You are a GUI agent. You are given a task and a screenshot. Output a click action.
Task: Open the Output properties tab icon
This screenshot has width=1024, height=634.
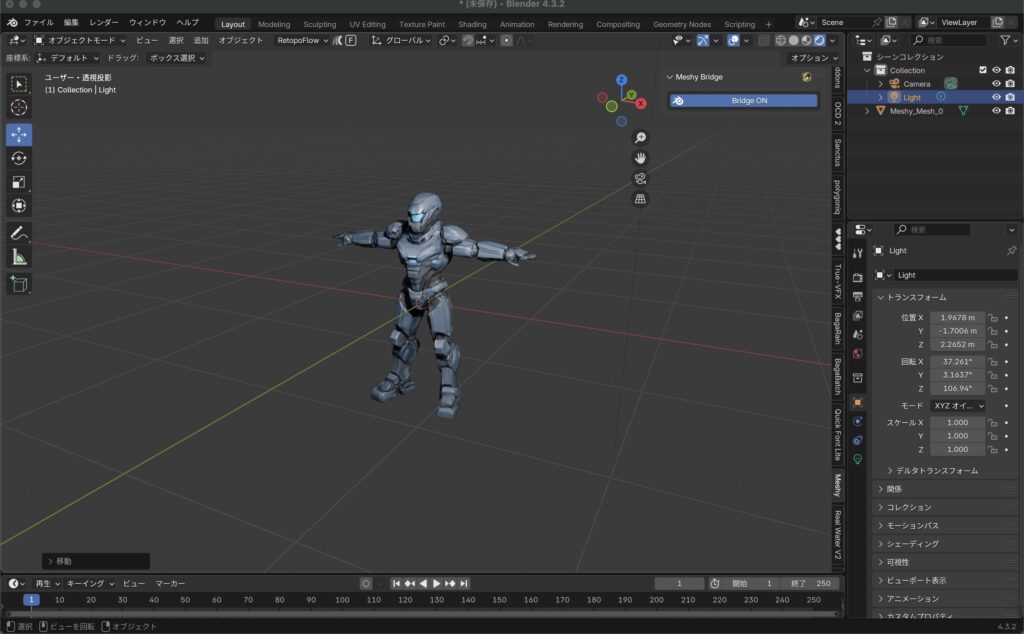(857, 296)
